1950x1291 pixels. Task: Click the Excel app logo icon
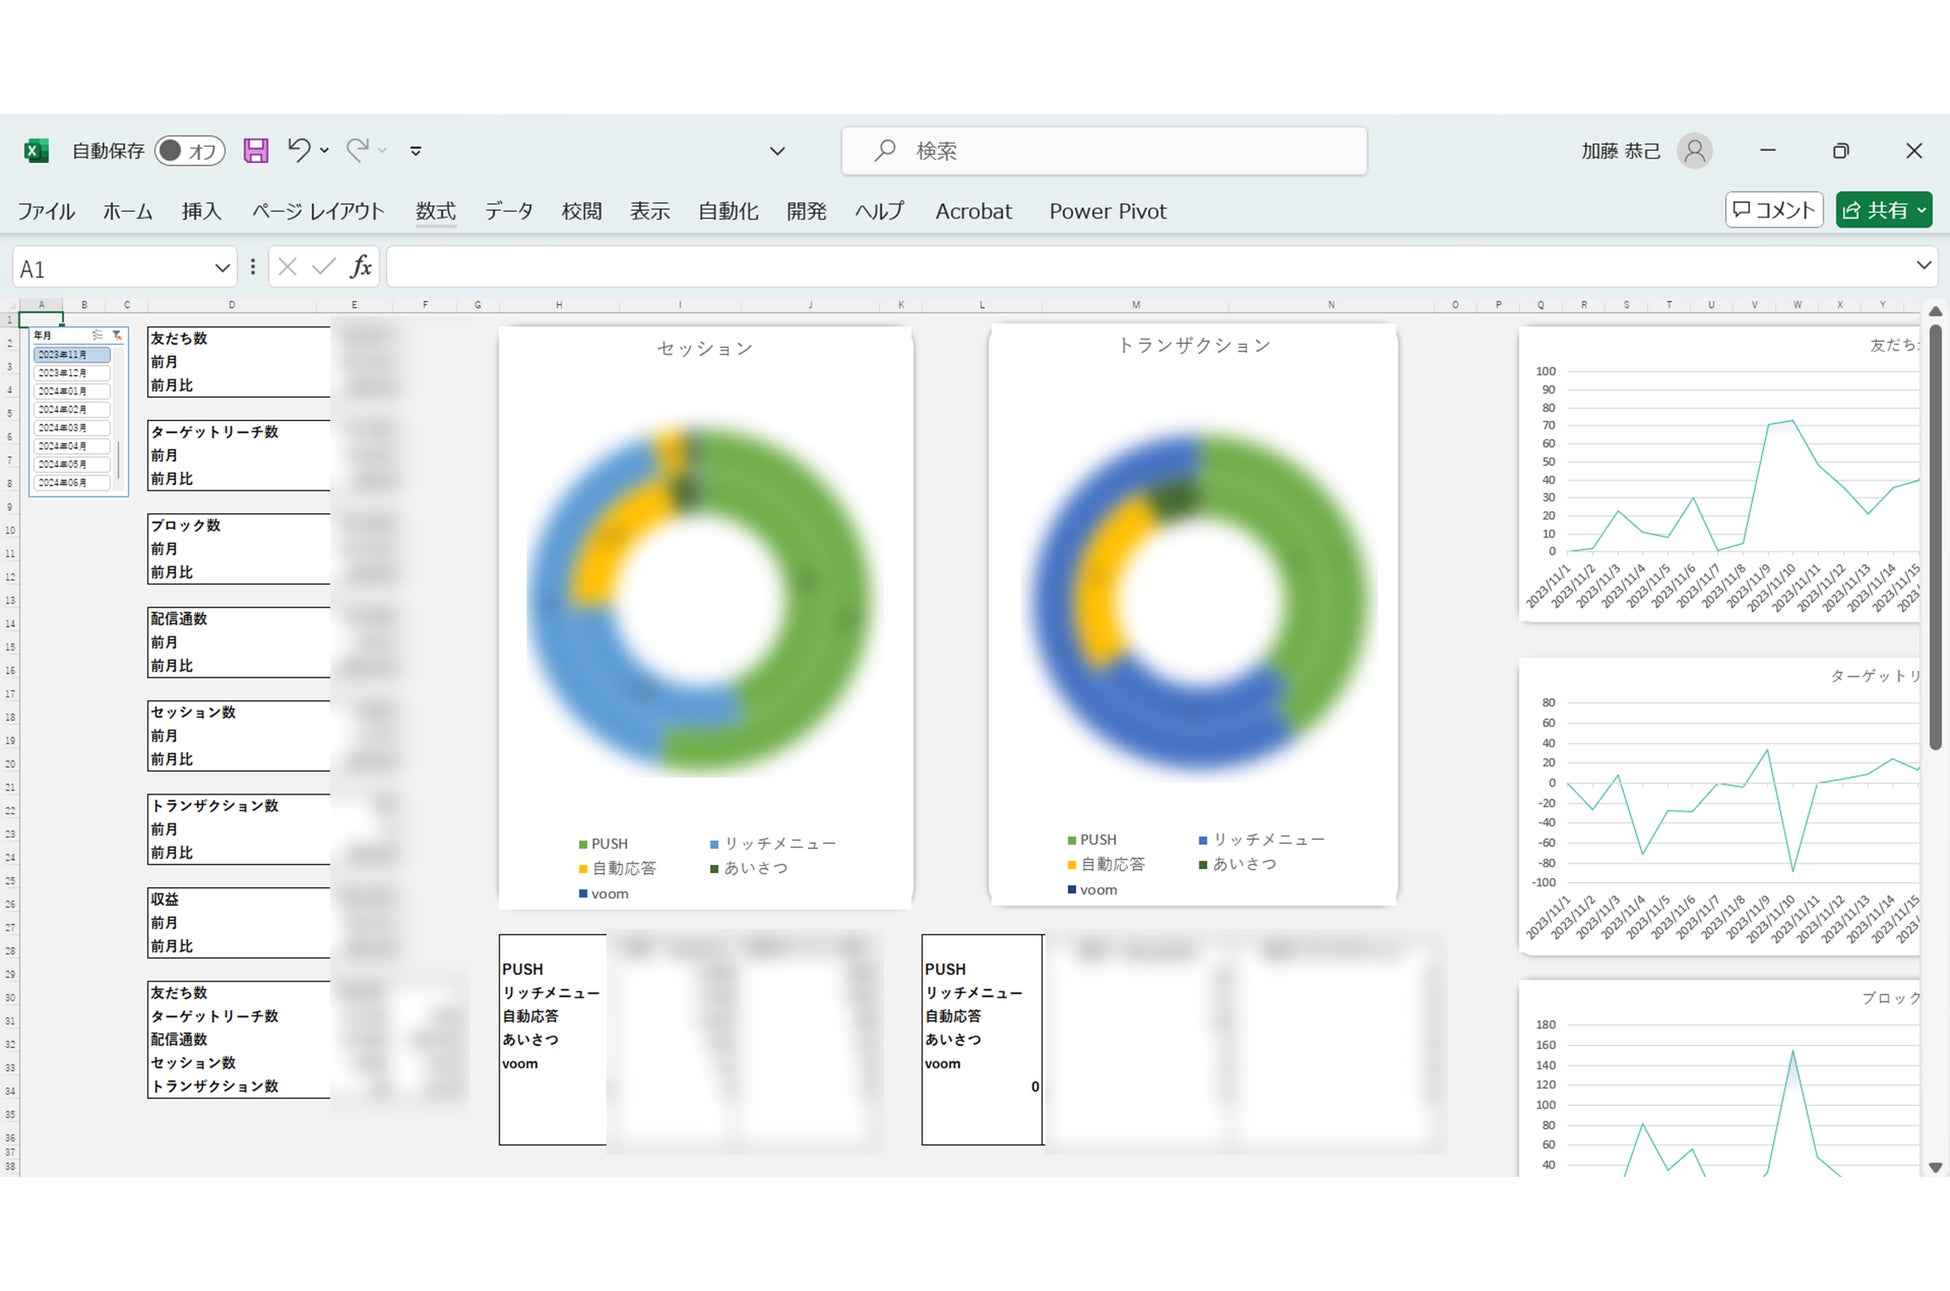click(36, 151)
